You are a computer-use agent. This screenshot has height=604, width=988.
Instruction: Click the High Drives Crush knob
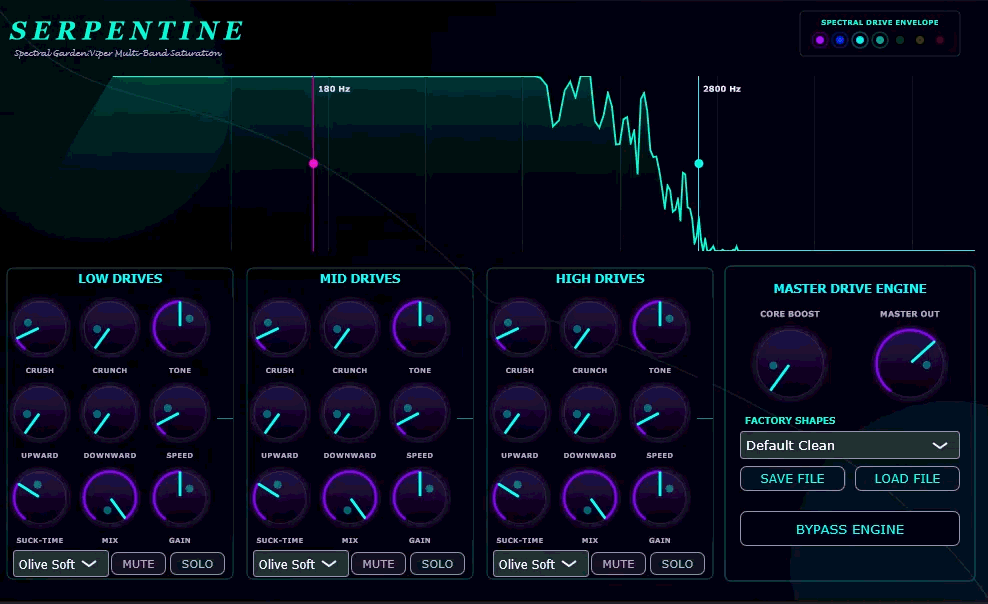click(x=520, y=328)
